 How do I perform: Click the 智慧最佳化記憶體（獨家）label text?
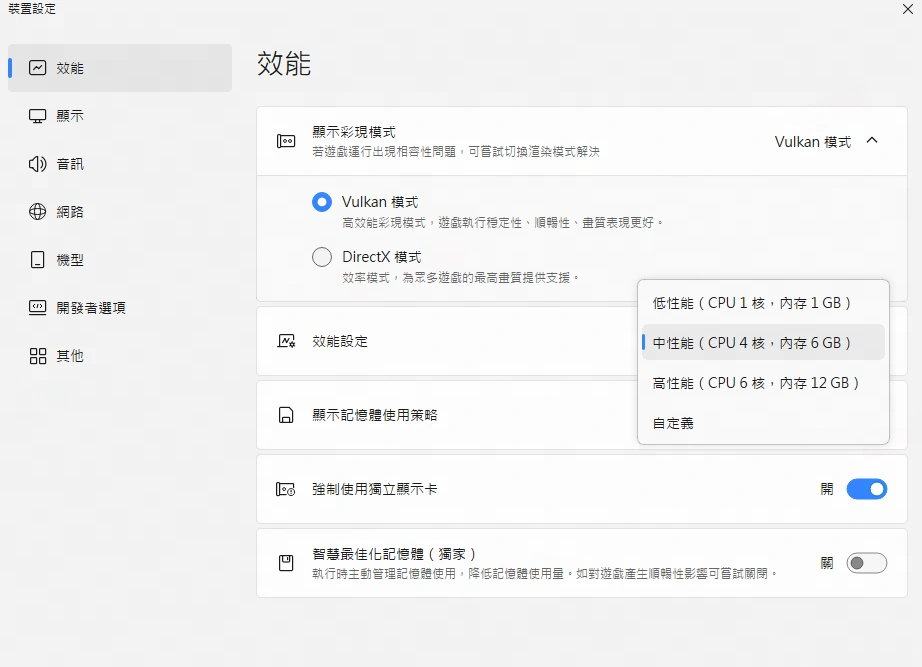coord(394,554)
